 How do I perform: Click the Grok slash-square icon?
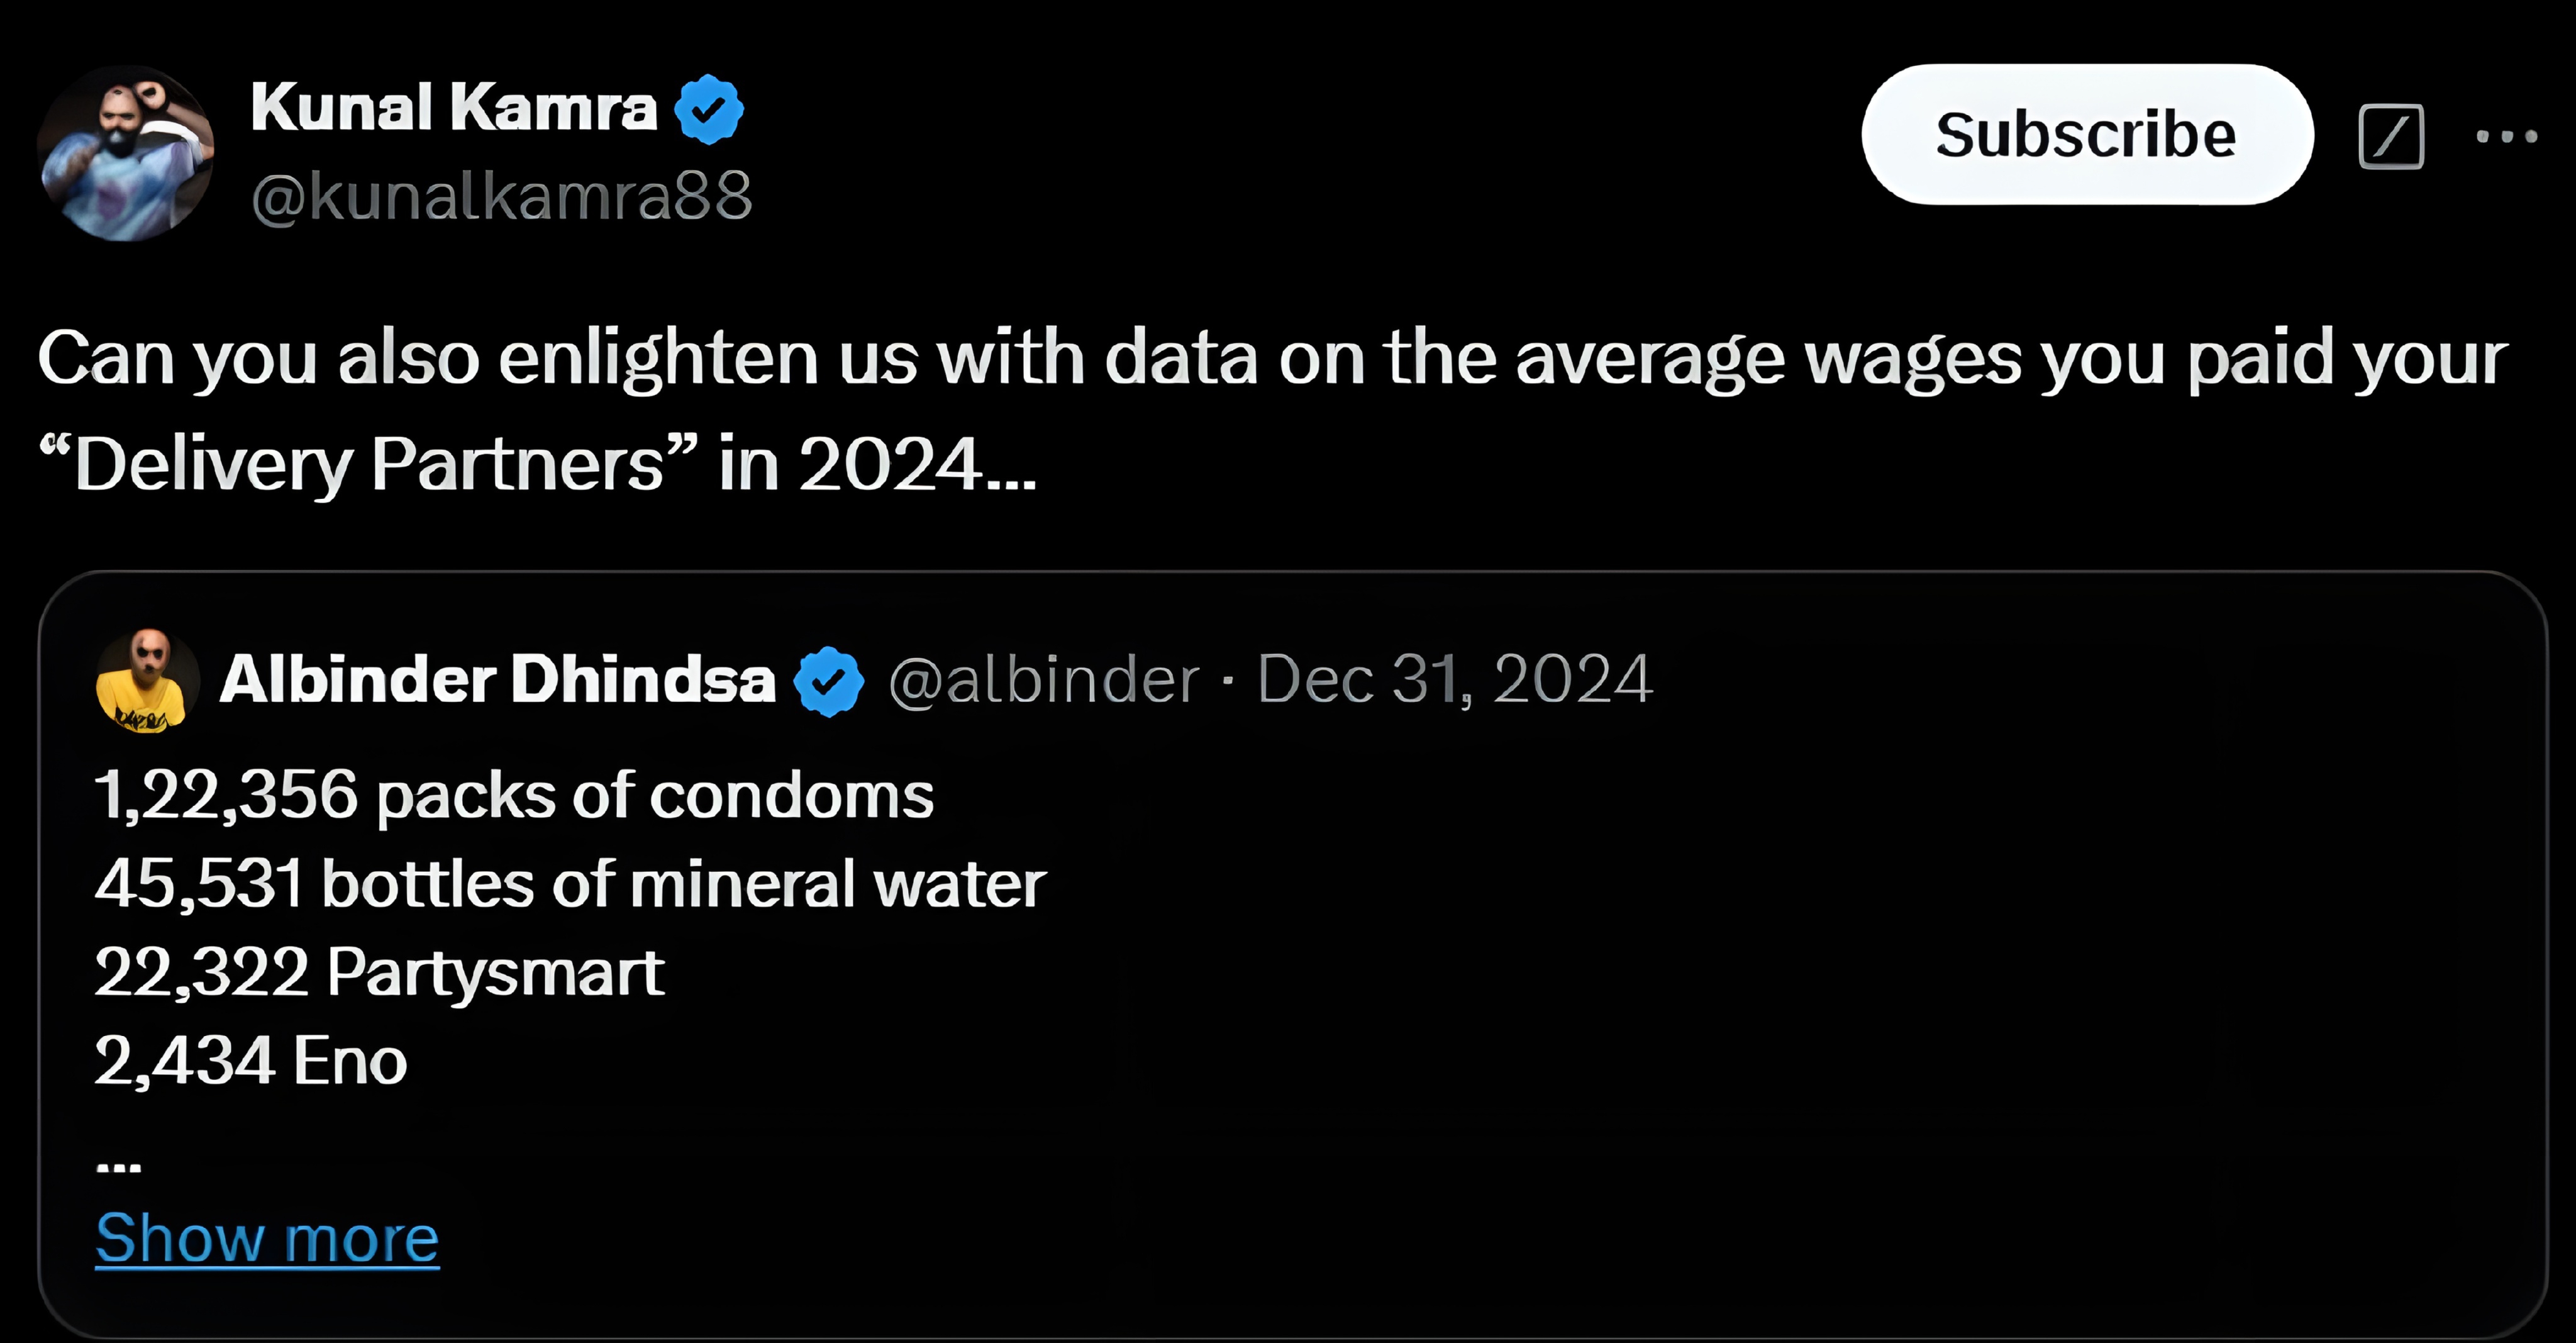pos(2391,136)
